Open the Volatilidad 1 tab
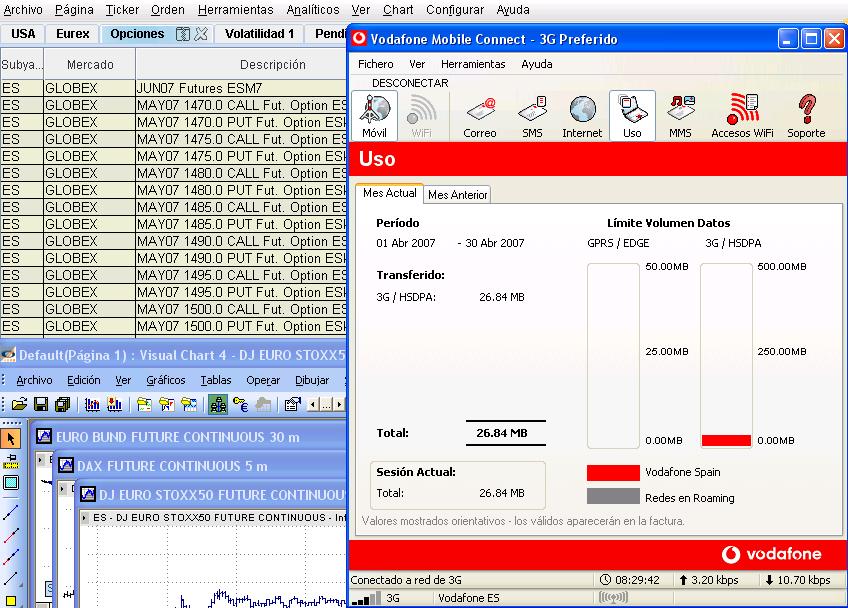This screenshot has height=608, width=848. 259,34
